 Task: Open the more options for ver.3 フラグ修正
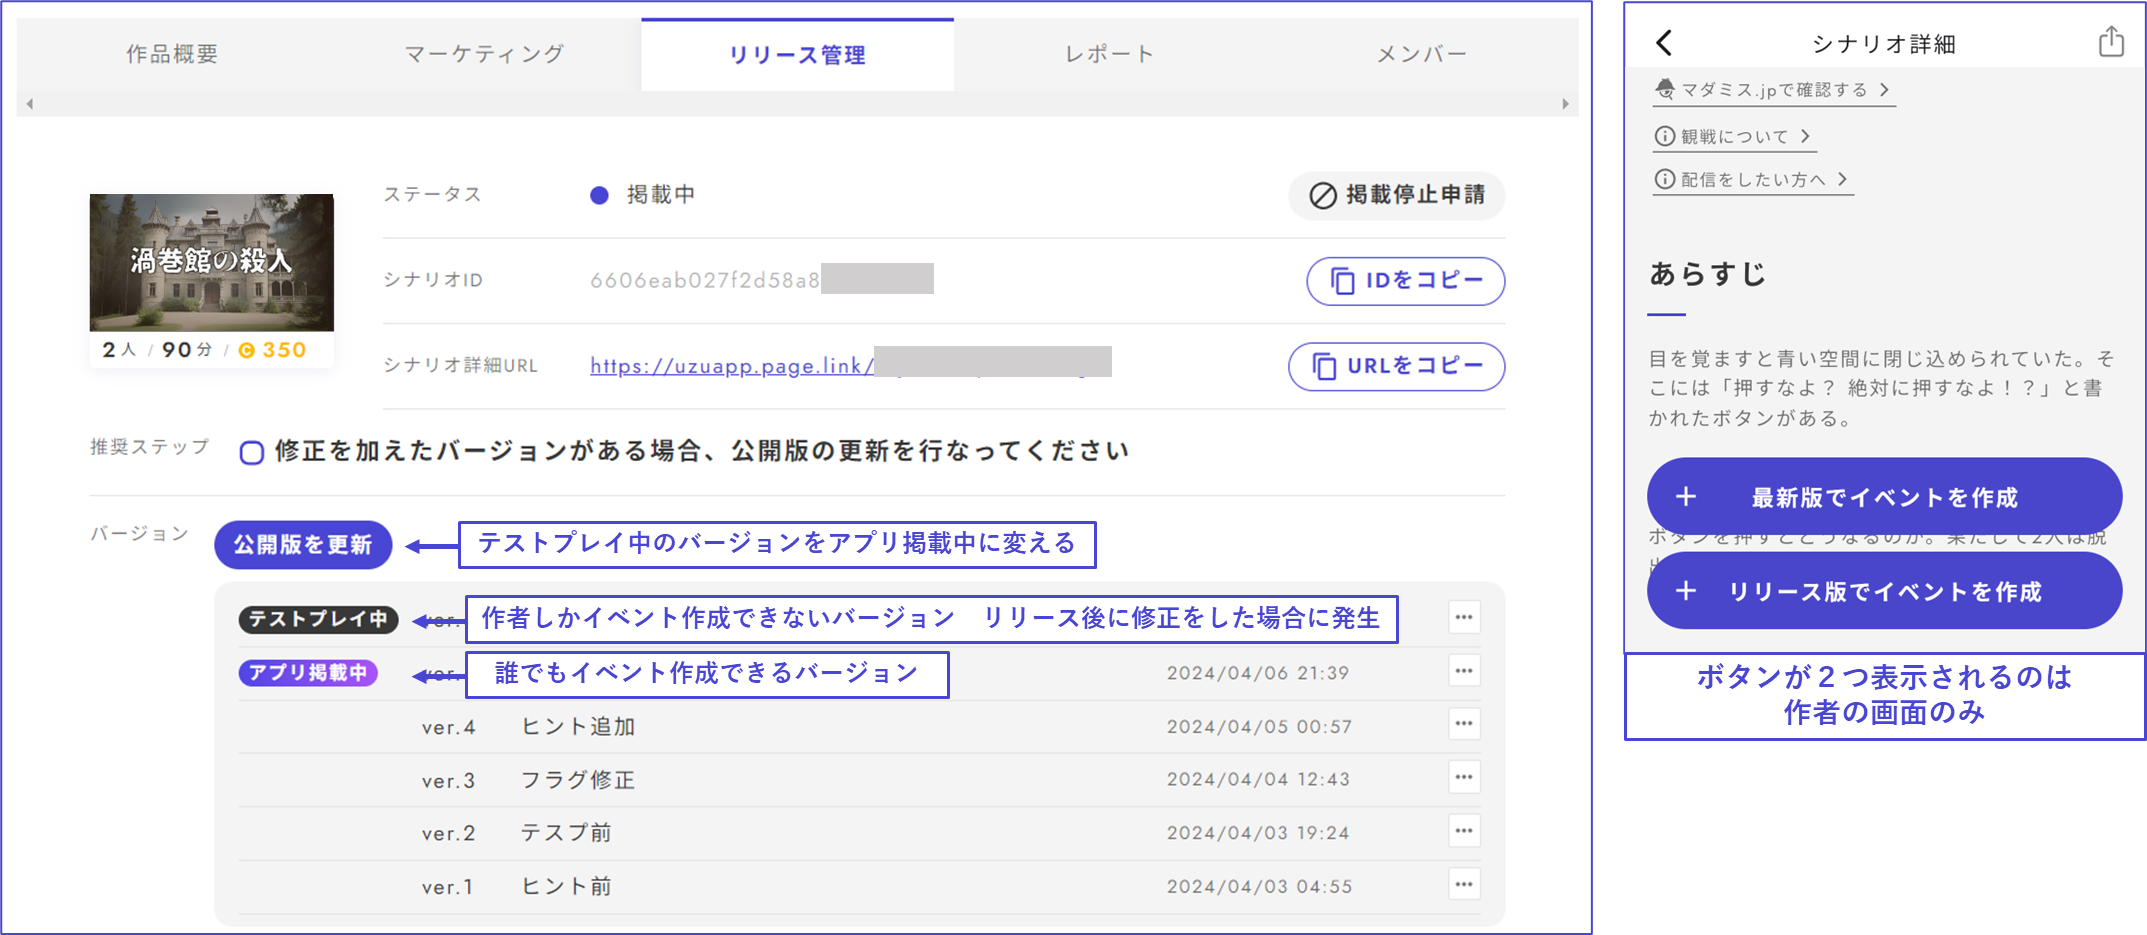pos(1464,778)
